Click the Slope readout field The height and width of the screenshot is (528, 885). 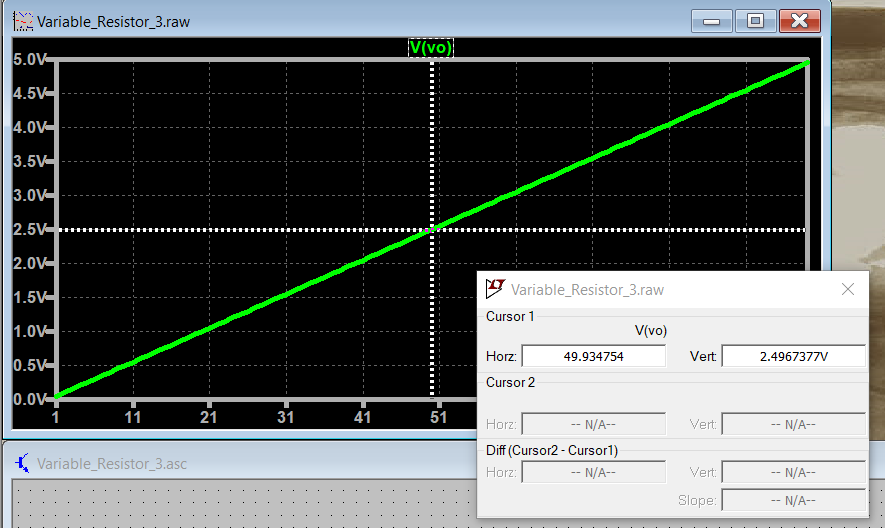click(793, 500)
